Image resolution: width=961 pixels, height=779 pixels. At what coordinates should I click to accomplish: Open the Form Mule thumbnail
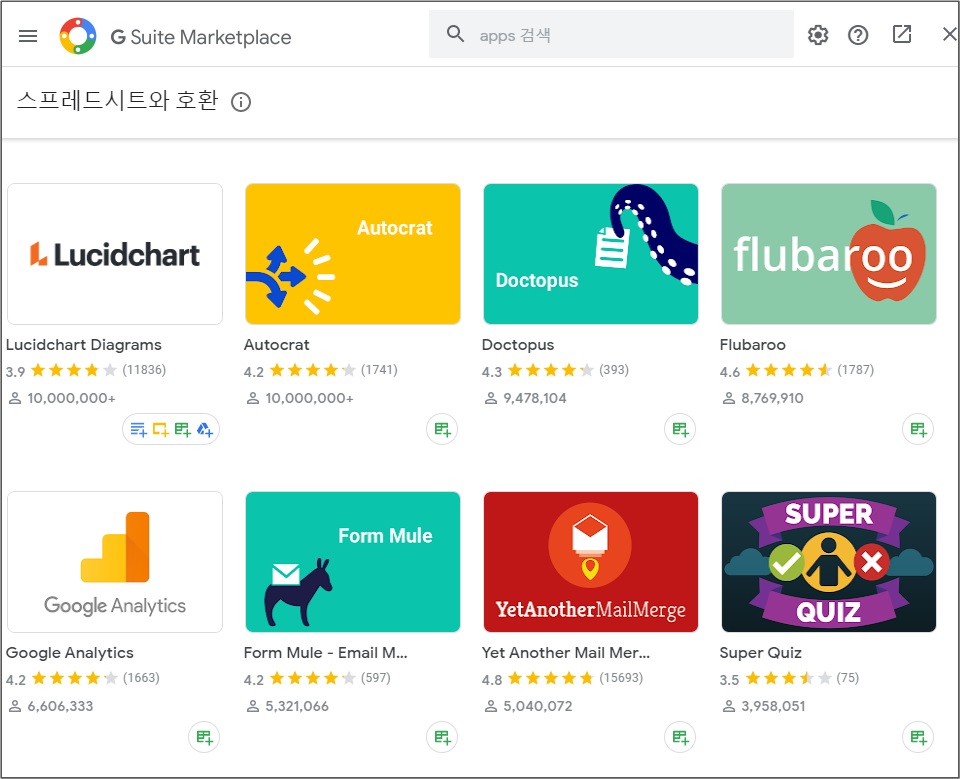pyautogui.click(x=352, y=562)
